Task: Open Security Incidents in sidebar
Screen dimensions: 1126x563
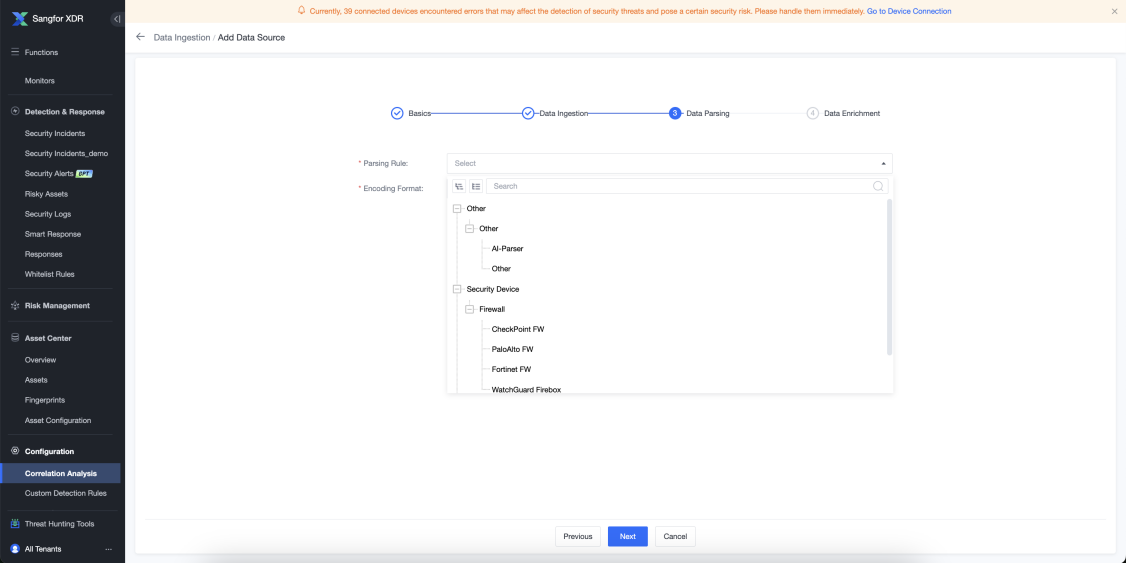Action: [x=55, y=134]
